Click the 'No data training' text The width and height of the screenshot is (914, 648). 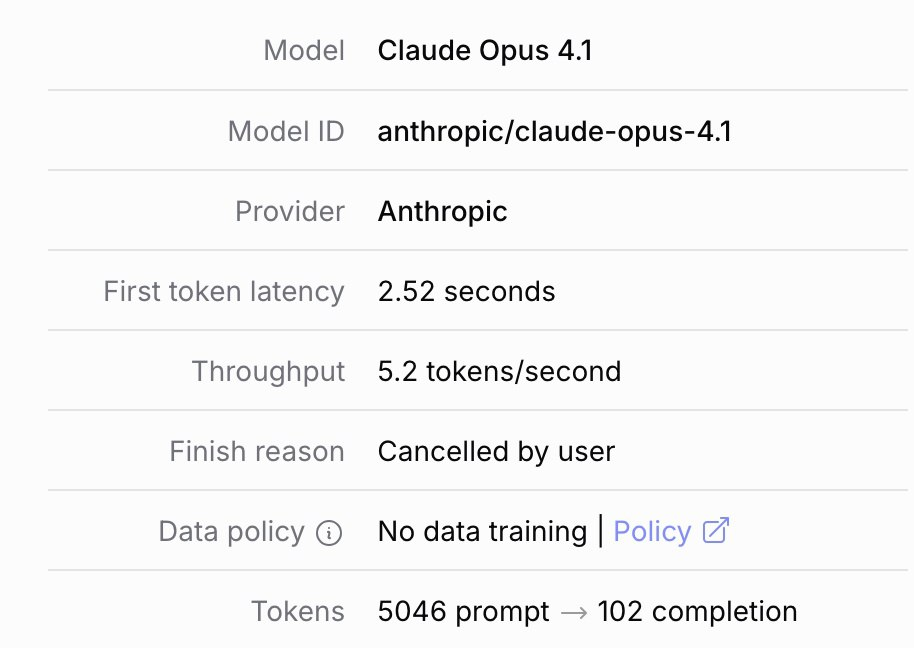(x=482, y=531)
